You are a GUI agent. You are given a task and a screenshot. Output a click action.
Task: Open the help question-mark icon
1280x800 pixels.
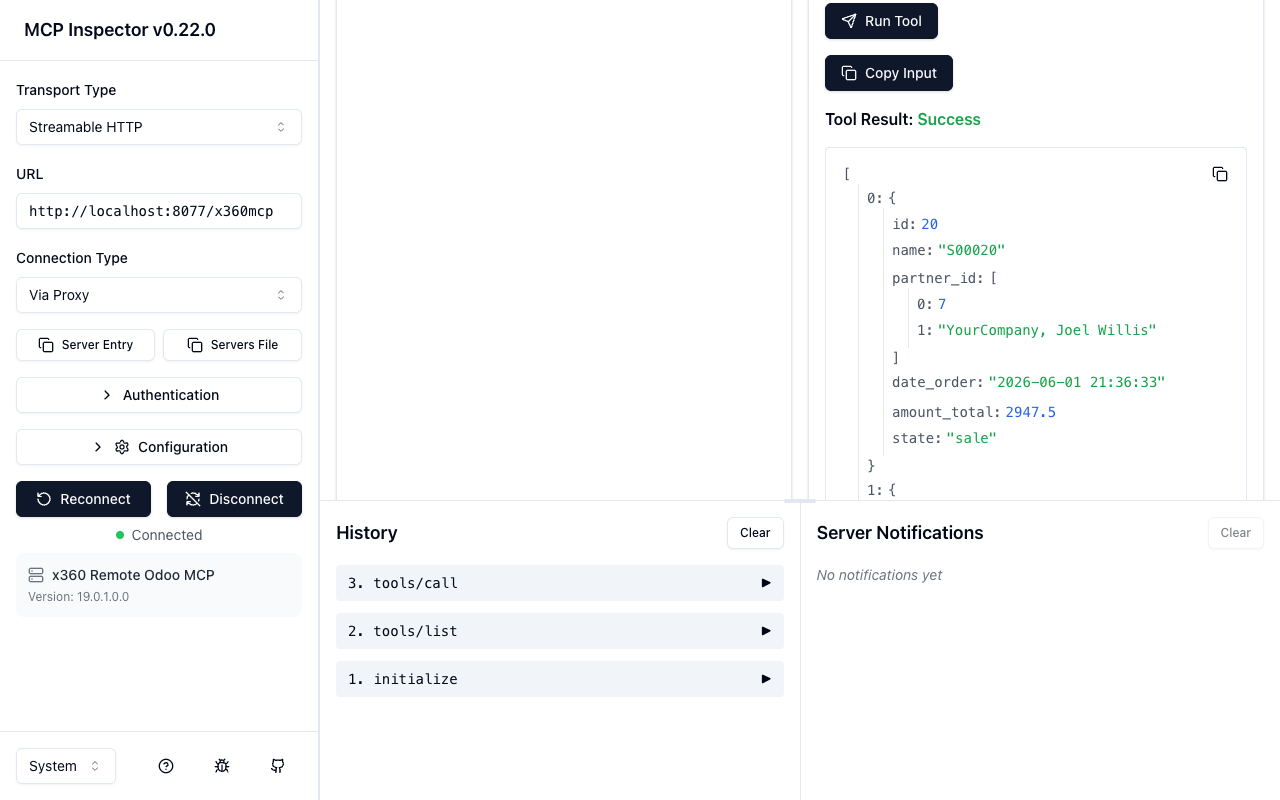tap(166, 766)
